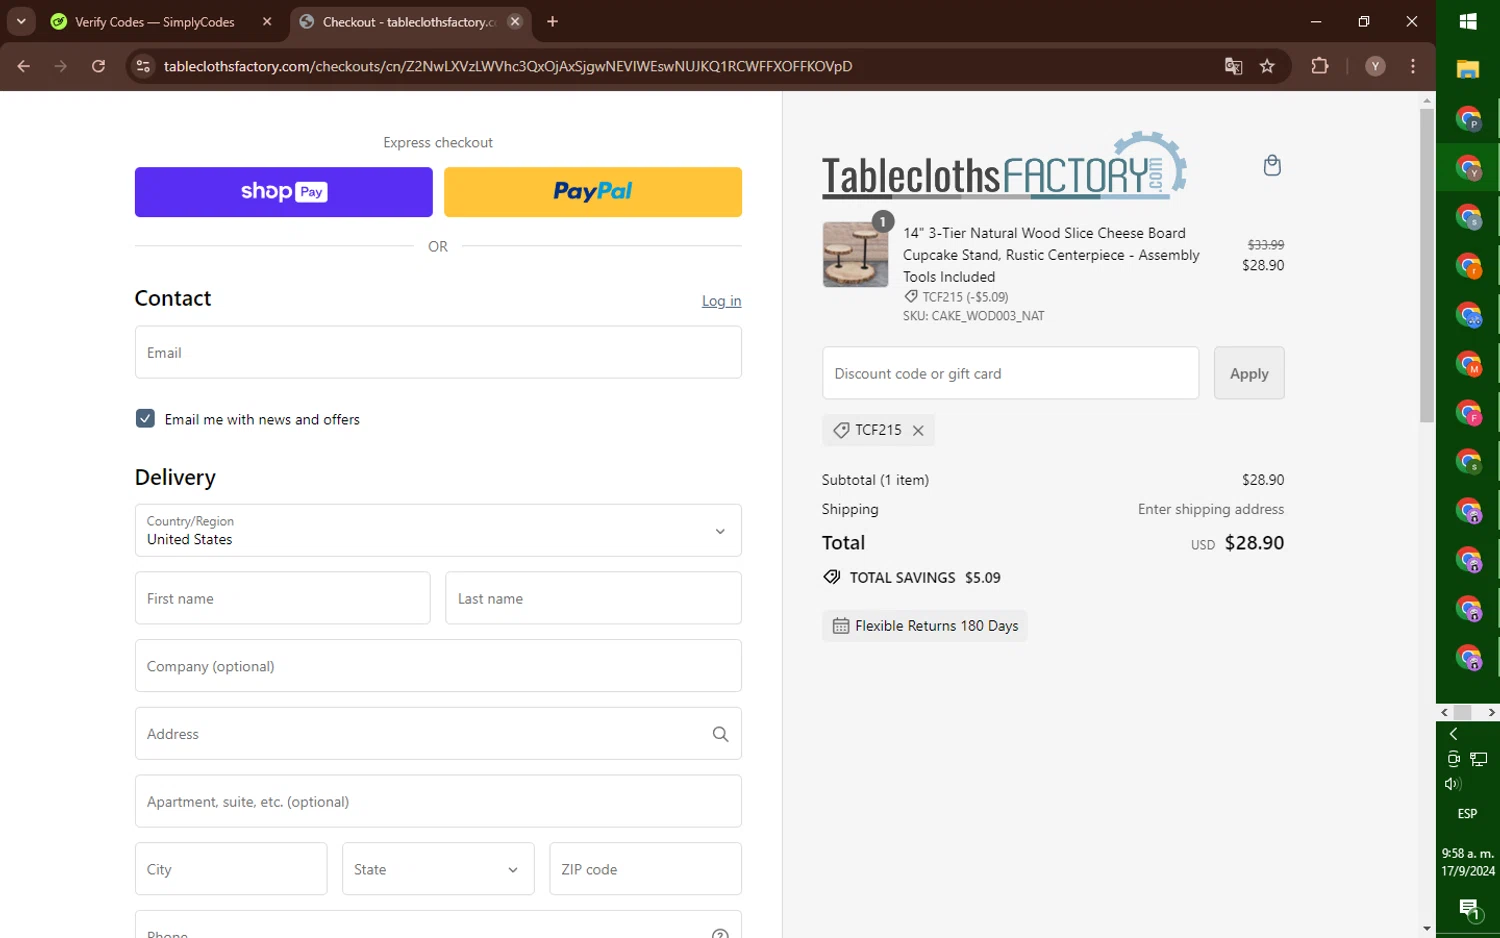Image resolution: width=1500 pixels, height=938 pixels.
Task: Focus the Address input field
Action: (438, 734)
